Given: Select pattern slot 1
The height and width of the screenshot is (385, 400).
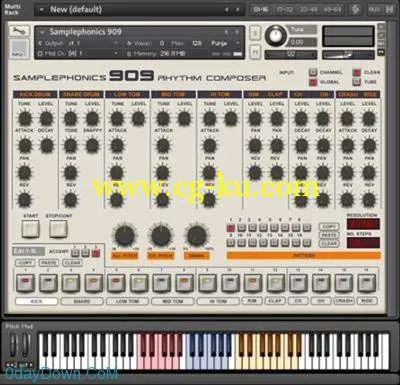Looking at the screenshot, I should click(x=231, y=228).
